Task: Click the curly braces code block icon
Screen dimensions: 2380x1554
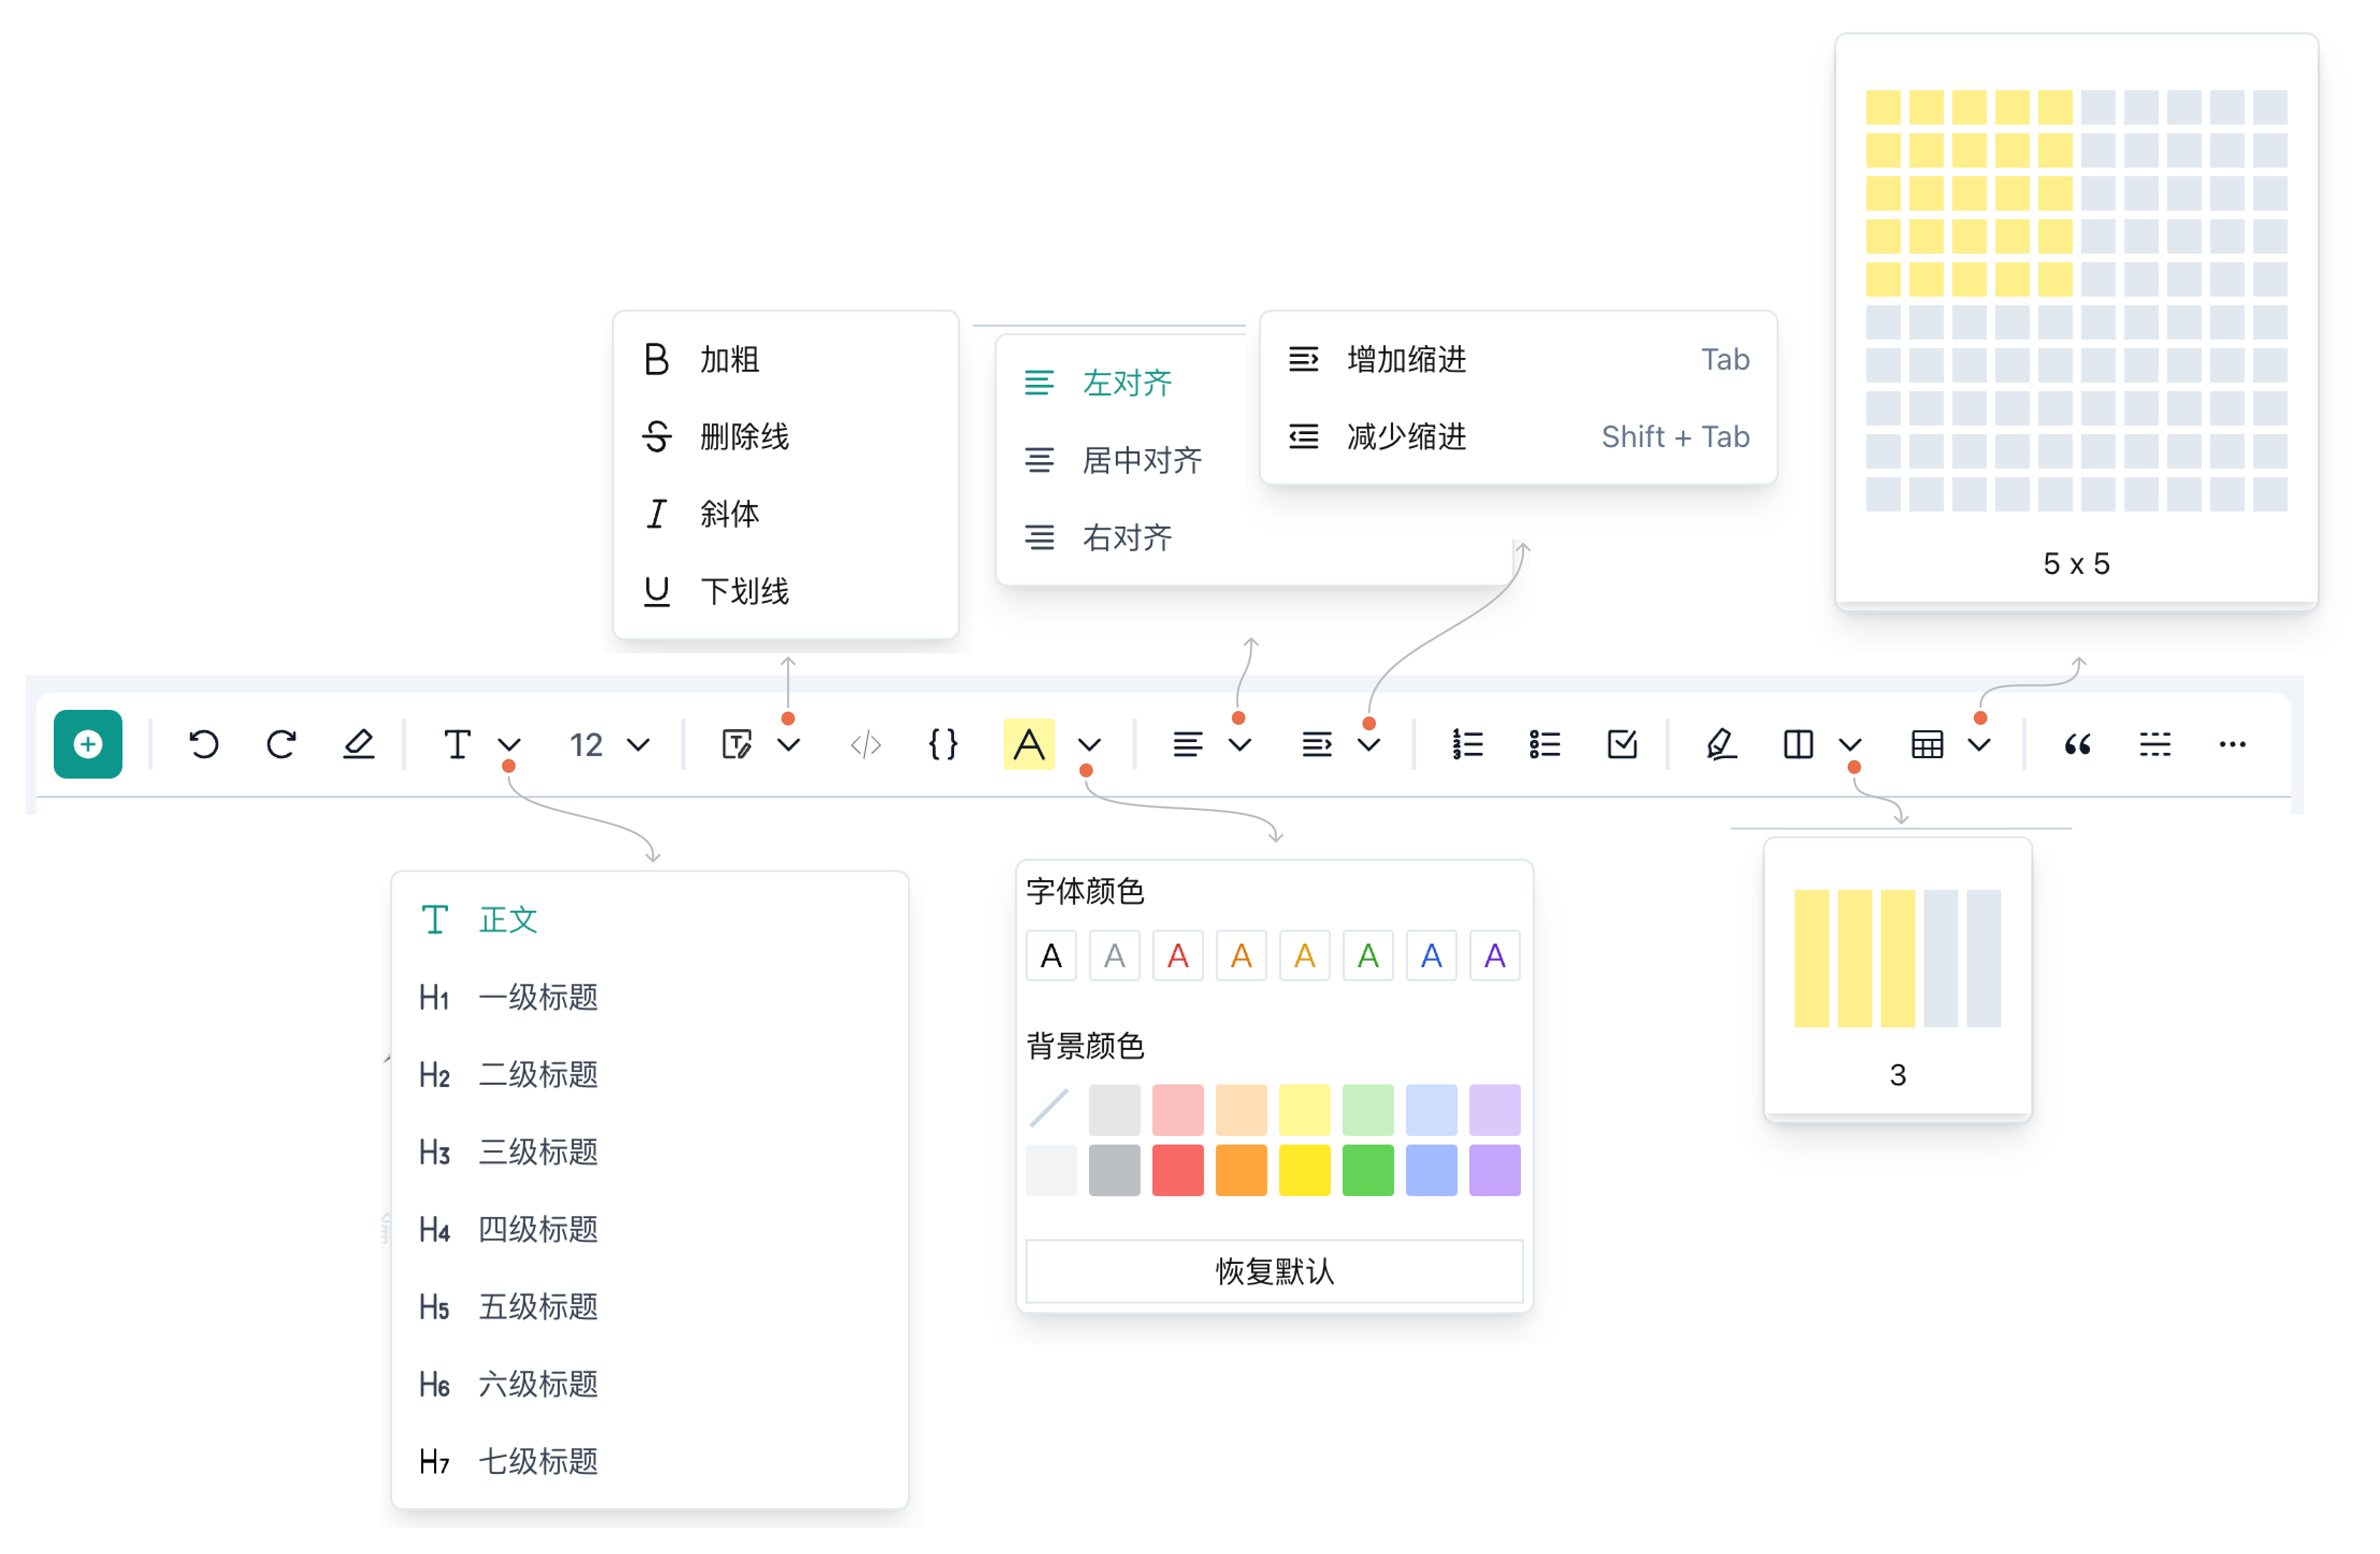Action: tap(943, 745)
